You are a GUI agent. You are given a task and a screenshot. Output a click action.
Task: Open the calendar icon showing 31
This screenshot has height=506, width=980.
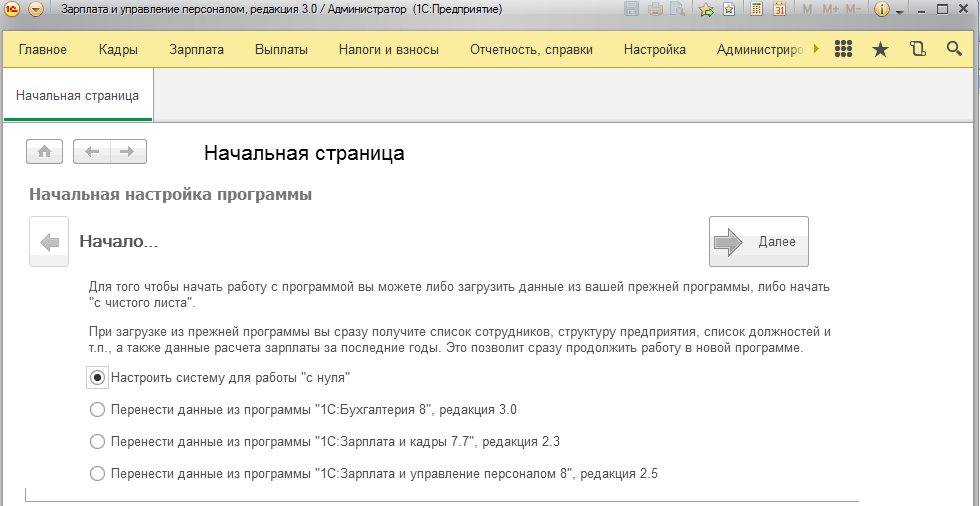(x=779, y=9)
